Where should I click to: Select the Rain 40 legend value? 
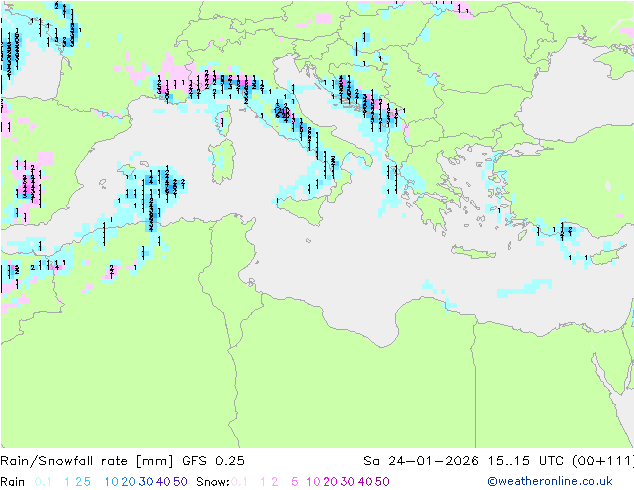[163, 482]
